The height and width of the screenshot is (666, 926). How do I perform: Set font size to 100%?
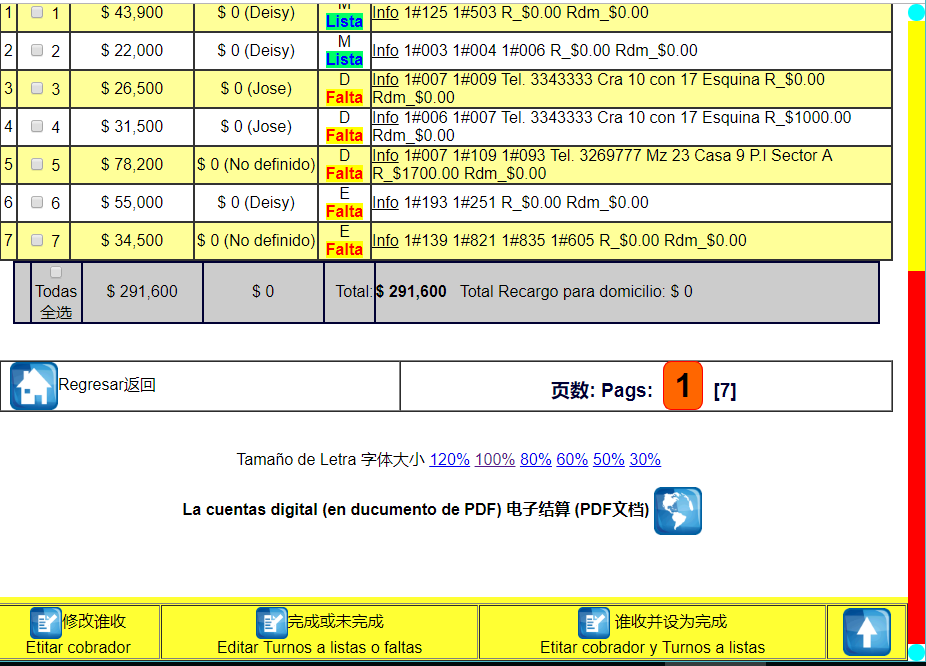(x=495, y=459)
